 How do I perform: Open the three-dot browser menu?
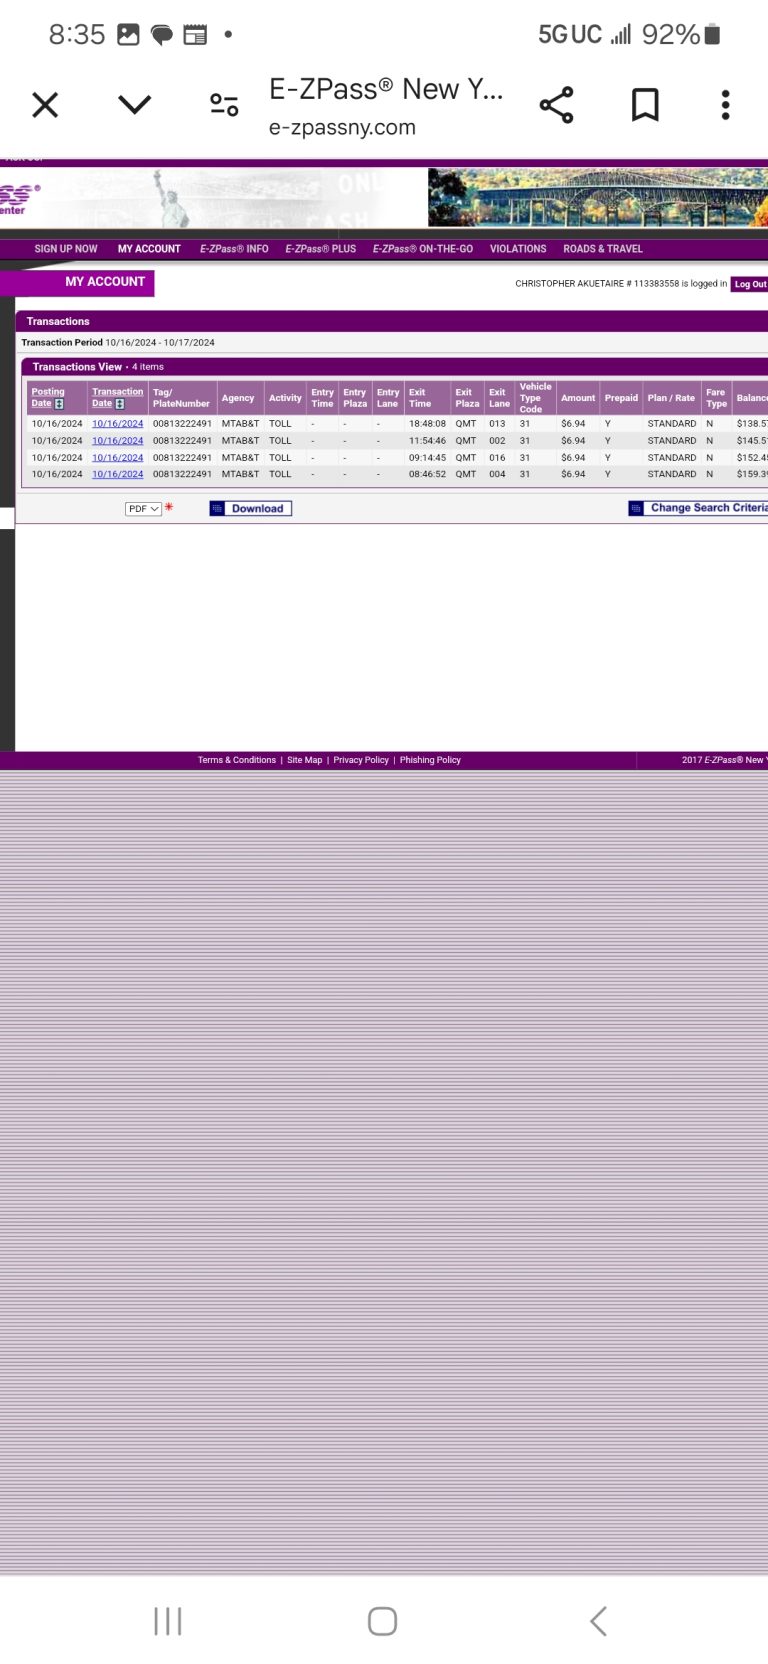(726, 105)
